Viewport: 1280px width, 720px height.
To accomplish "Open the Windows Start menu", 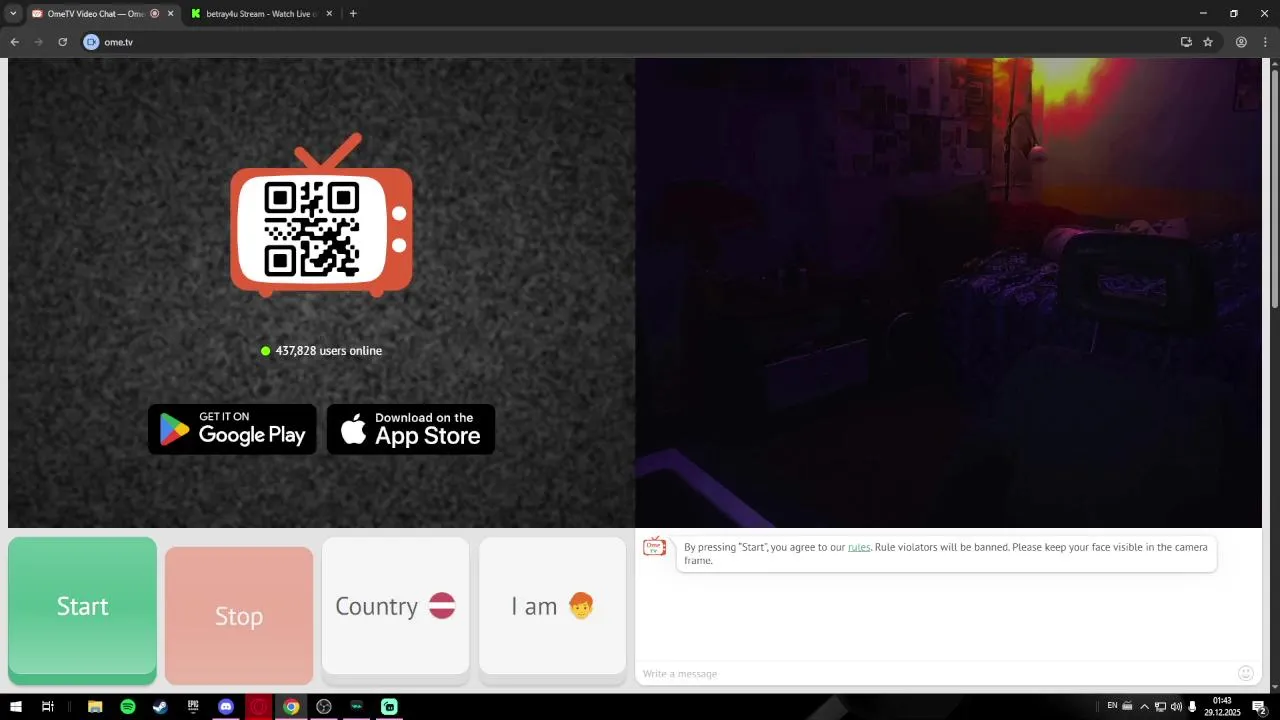I will click(15, 707).
